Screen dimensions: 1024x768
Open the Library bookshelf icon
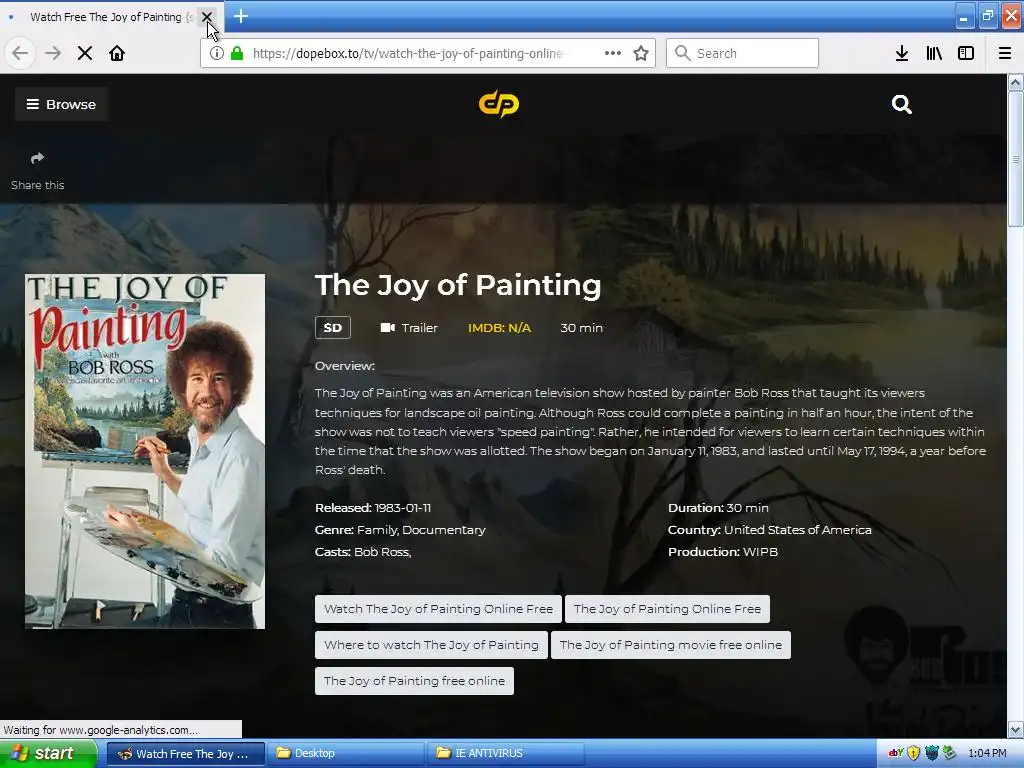[934, 53]
